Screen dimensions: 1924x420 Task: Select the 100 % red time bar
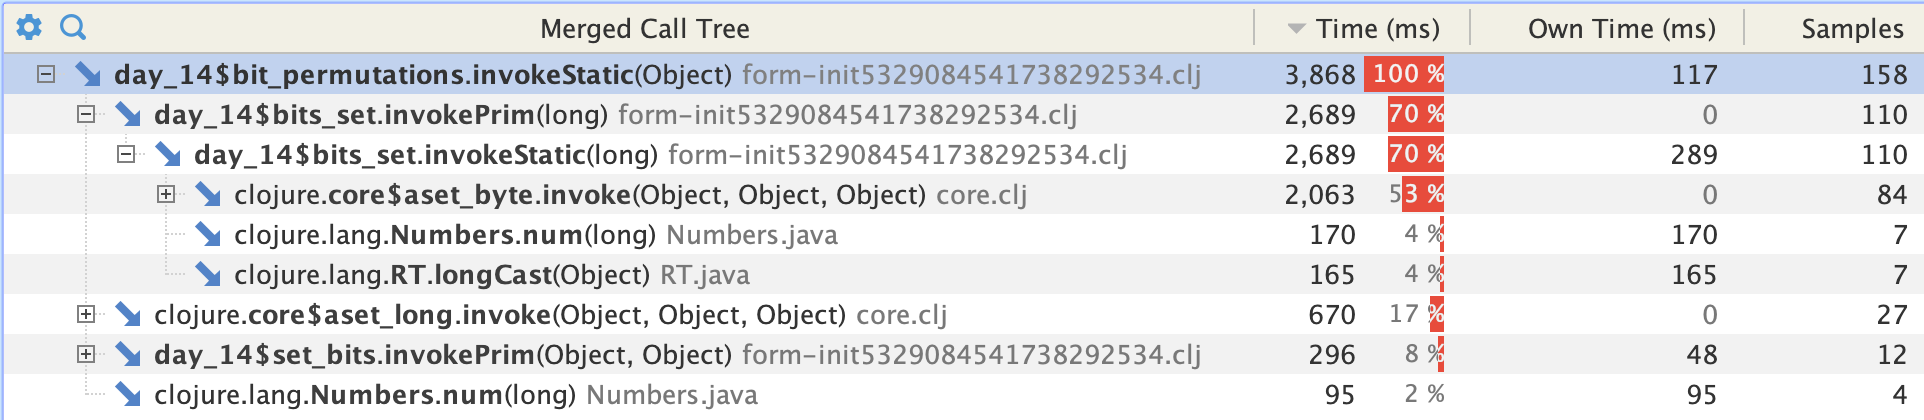(x=1407, y=74)
